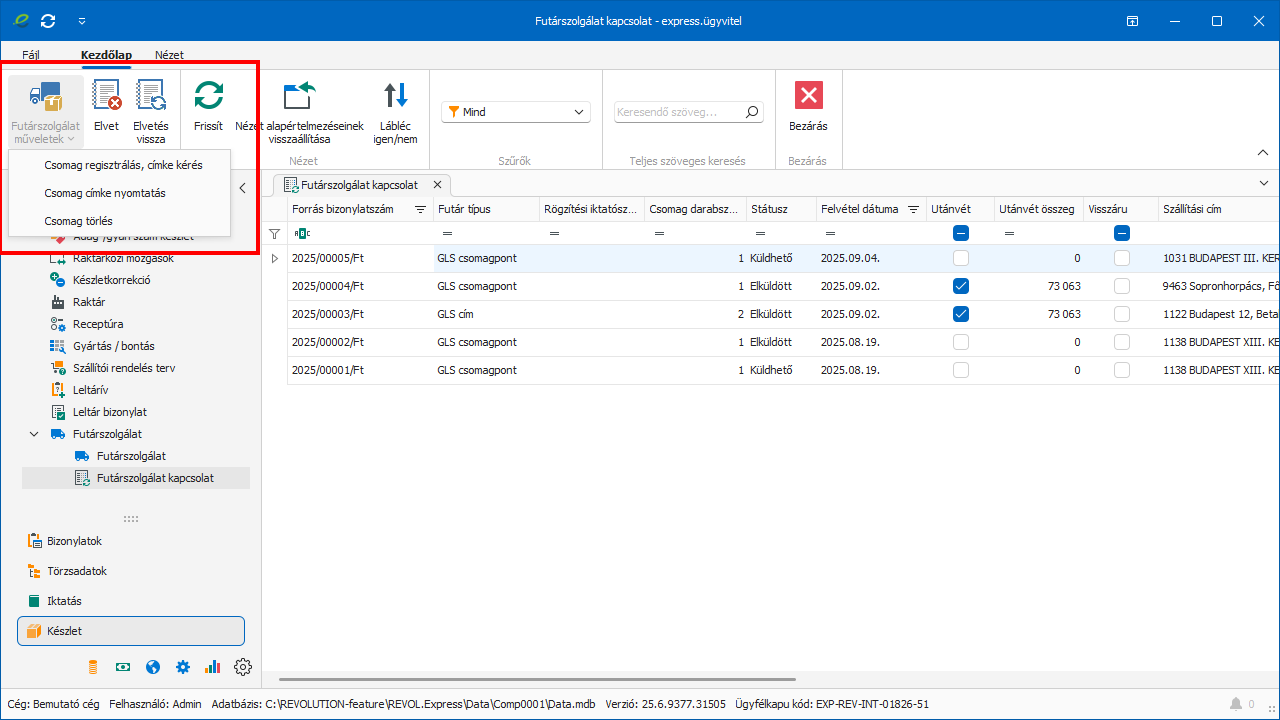Collapse the ribbon with the chevron
Viewport: 1280px width, 720px height.
(x=1262, y=153)
